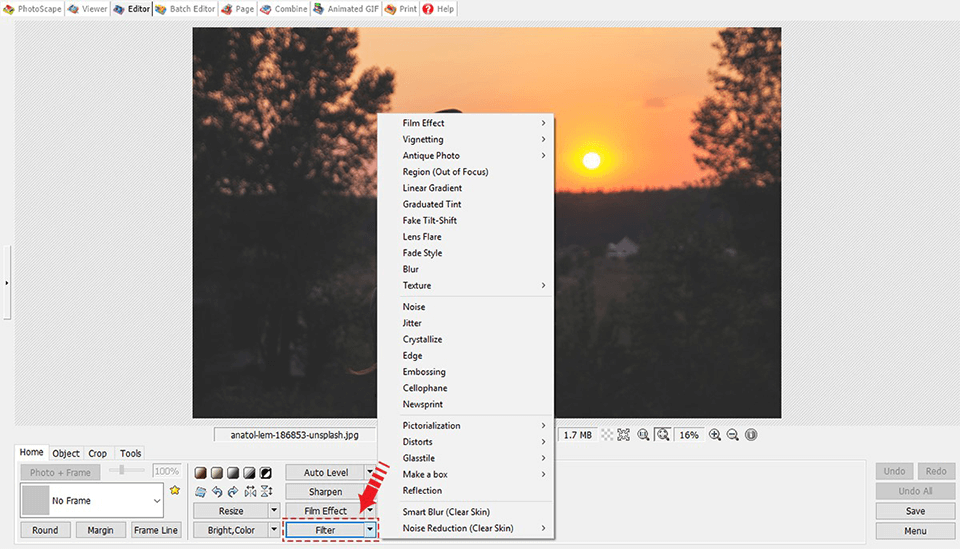Open the Print tab
Image resolution: width=960 pixels, height=549 pixels.
[x=401, y=9]
